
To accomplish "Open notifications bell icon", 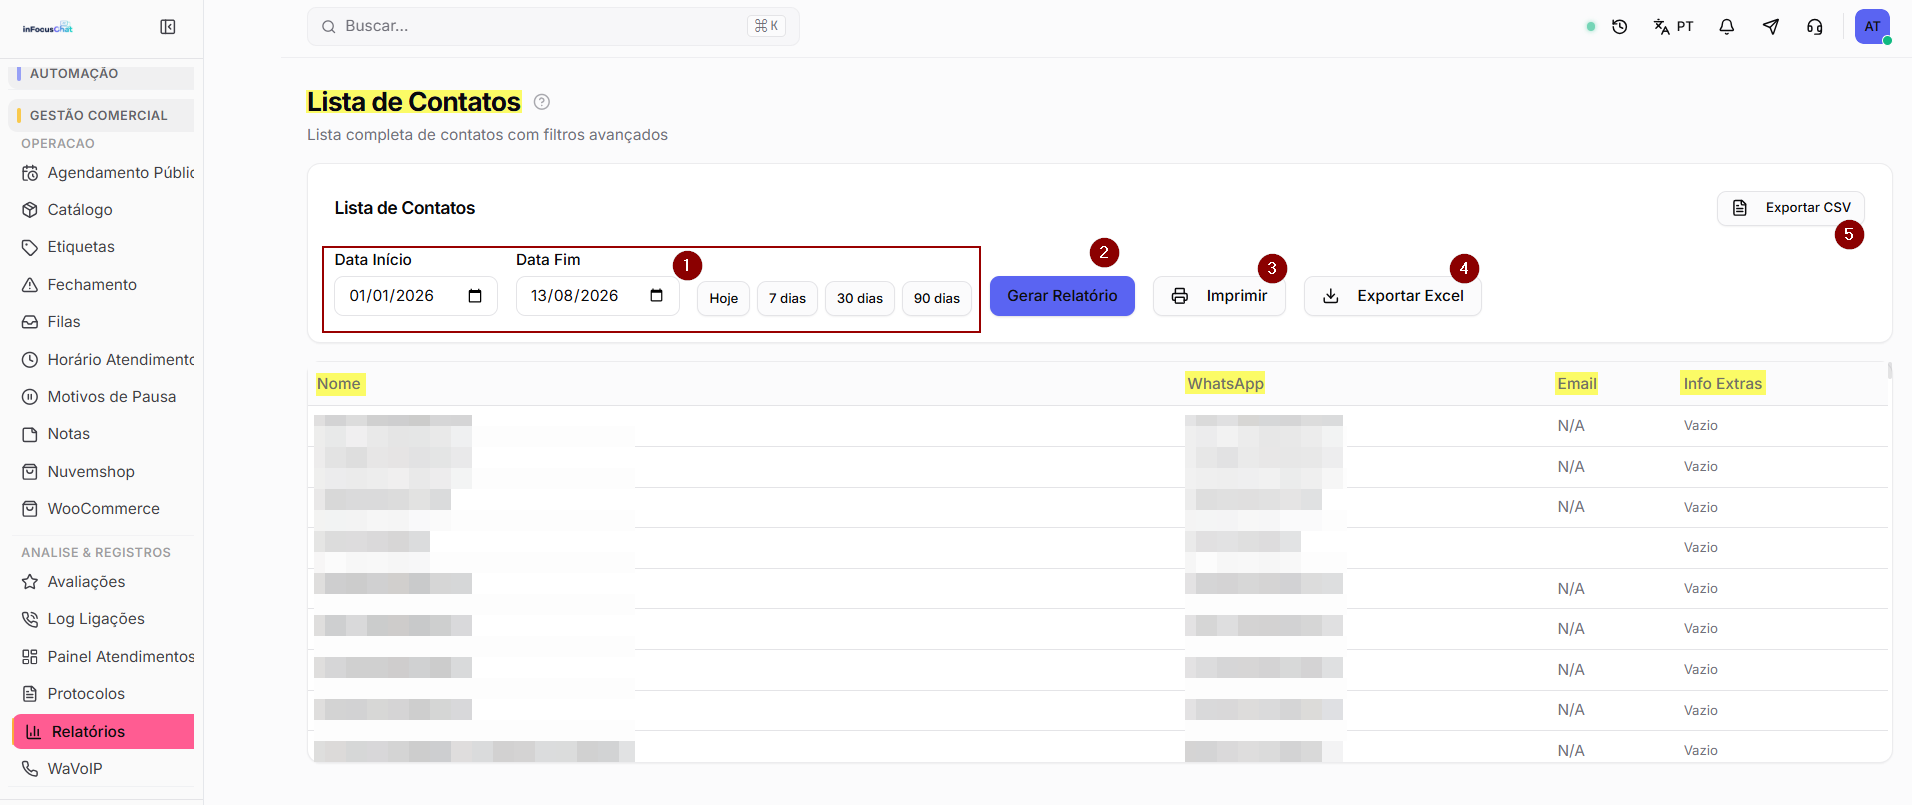I will tap(1727, 27).
